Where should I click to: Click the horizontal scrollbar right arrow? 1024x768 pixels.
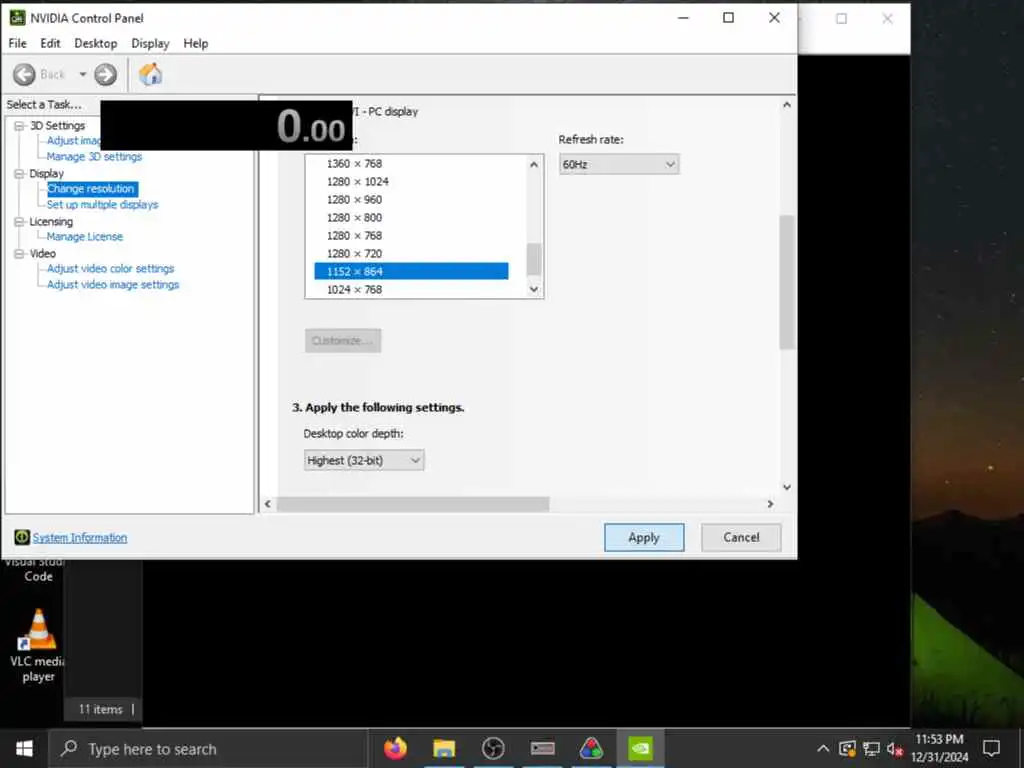(x=771, y=504)
